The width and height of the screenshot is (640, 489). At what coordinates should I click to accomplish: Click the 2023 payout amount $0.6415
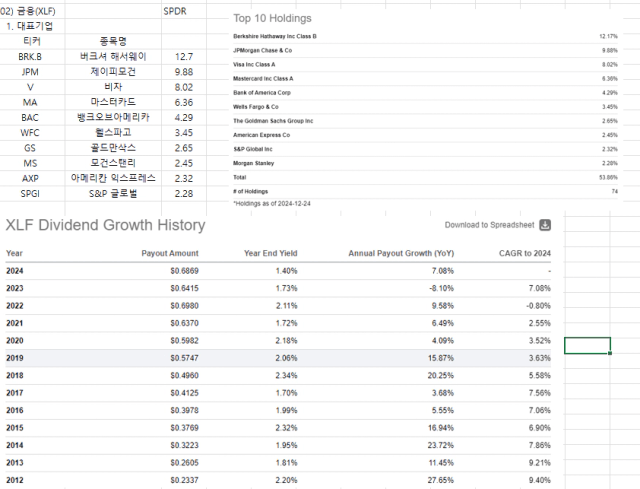point(184,288)
